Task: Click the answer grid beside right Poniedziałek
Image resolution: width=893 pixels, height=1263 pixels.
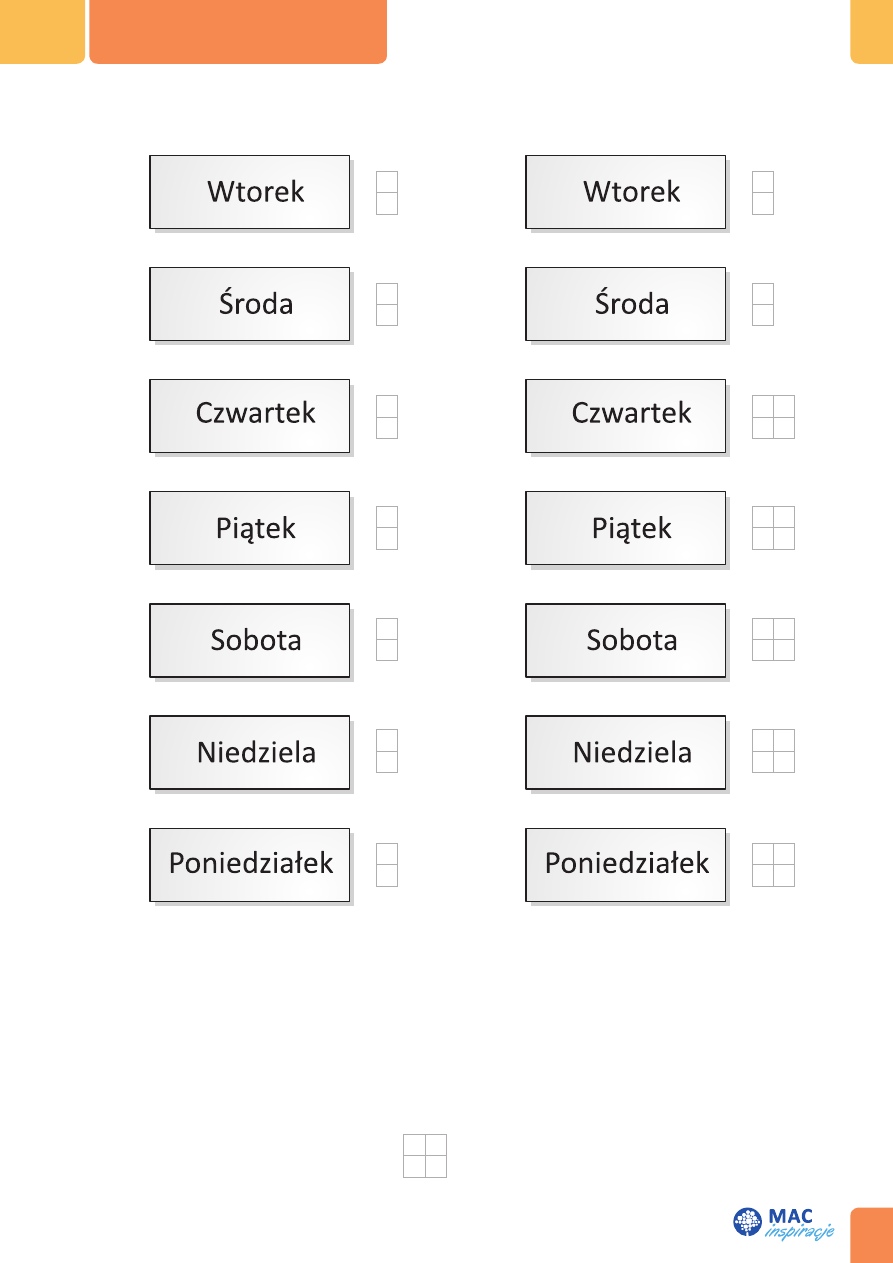Action: (773, 864)
